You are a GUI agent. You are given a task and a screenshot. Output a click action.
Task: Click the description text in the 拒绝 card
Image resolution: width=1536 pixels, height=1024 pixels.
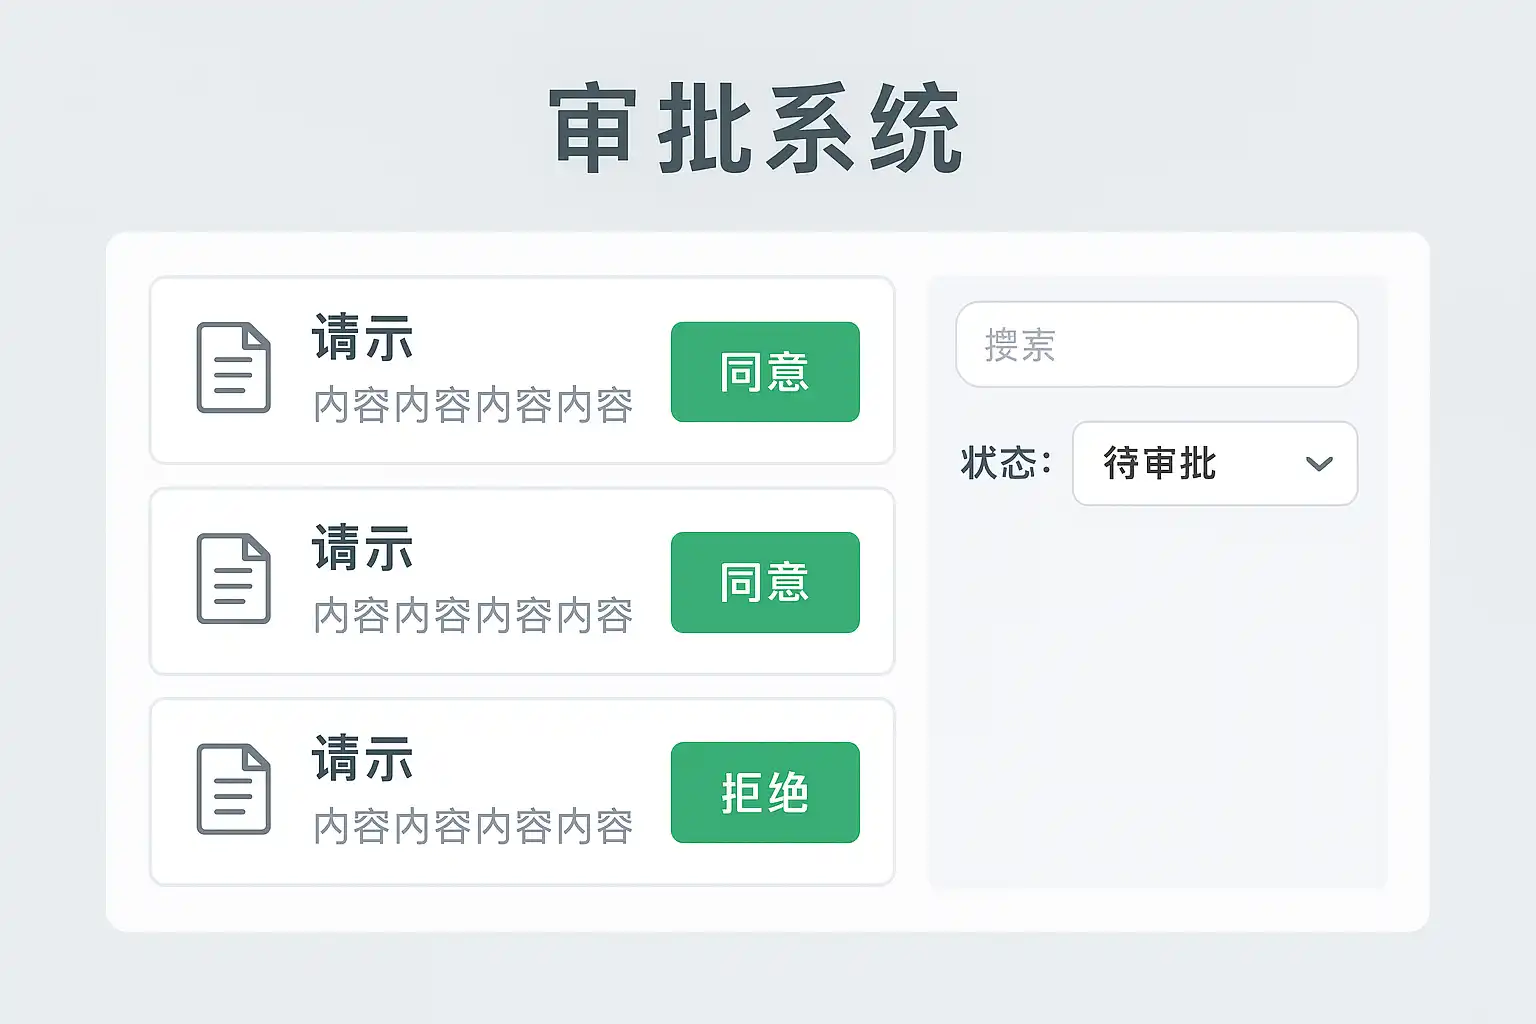click(x=473, y=827)
